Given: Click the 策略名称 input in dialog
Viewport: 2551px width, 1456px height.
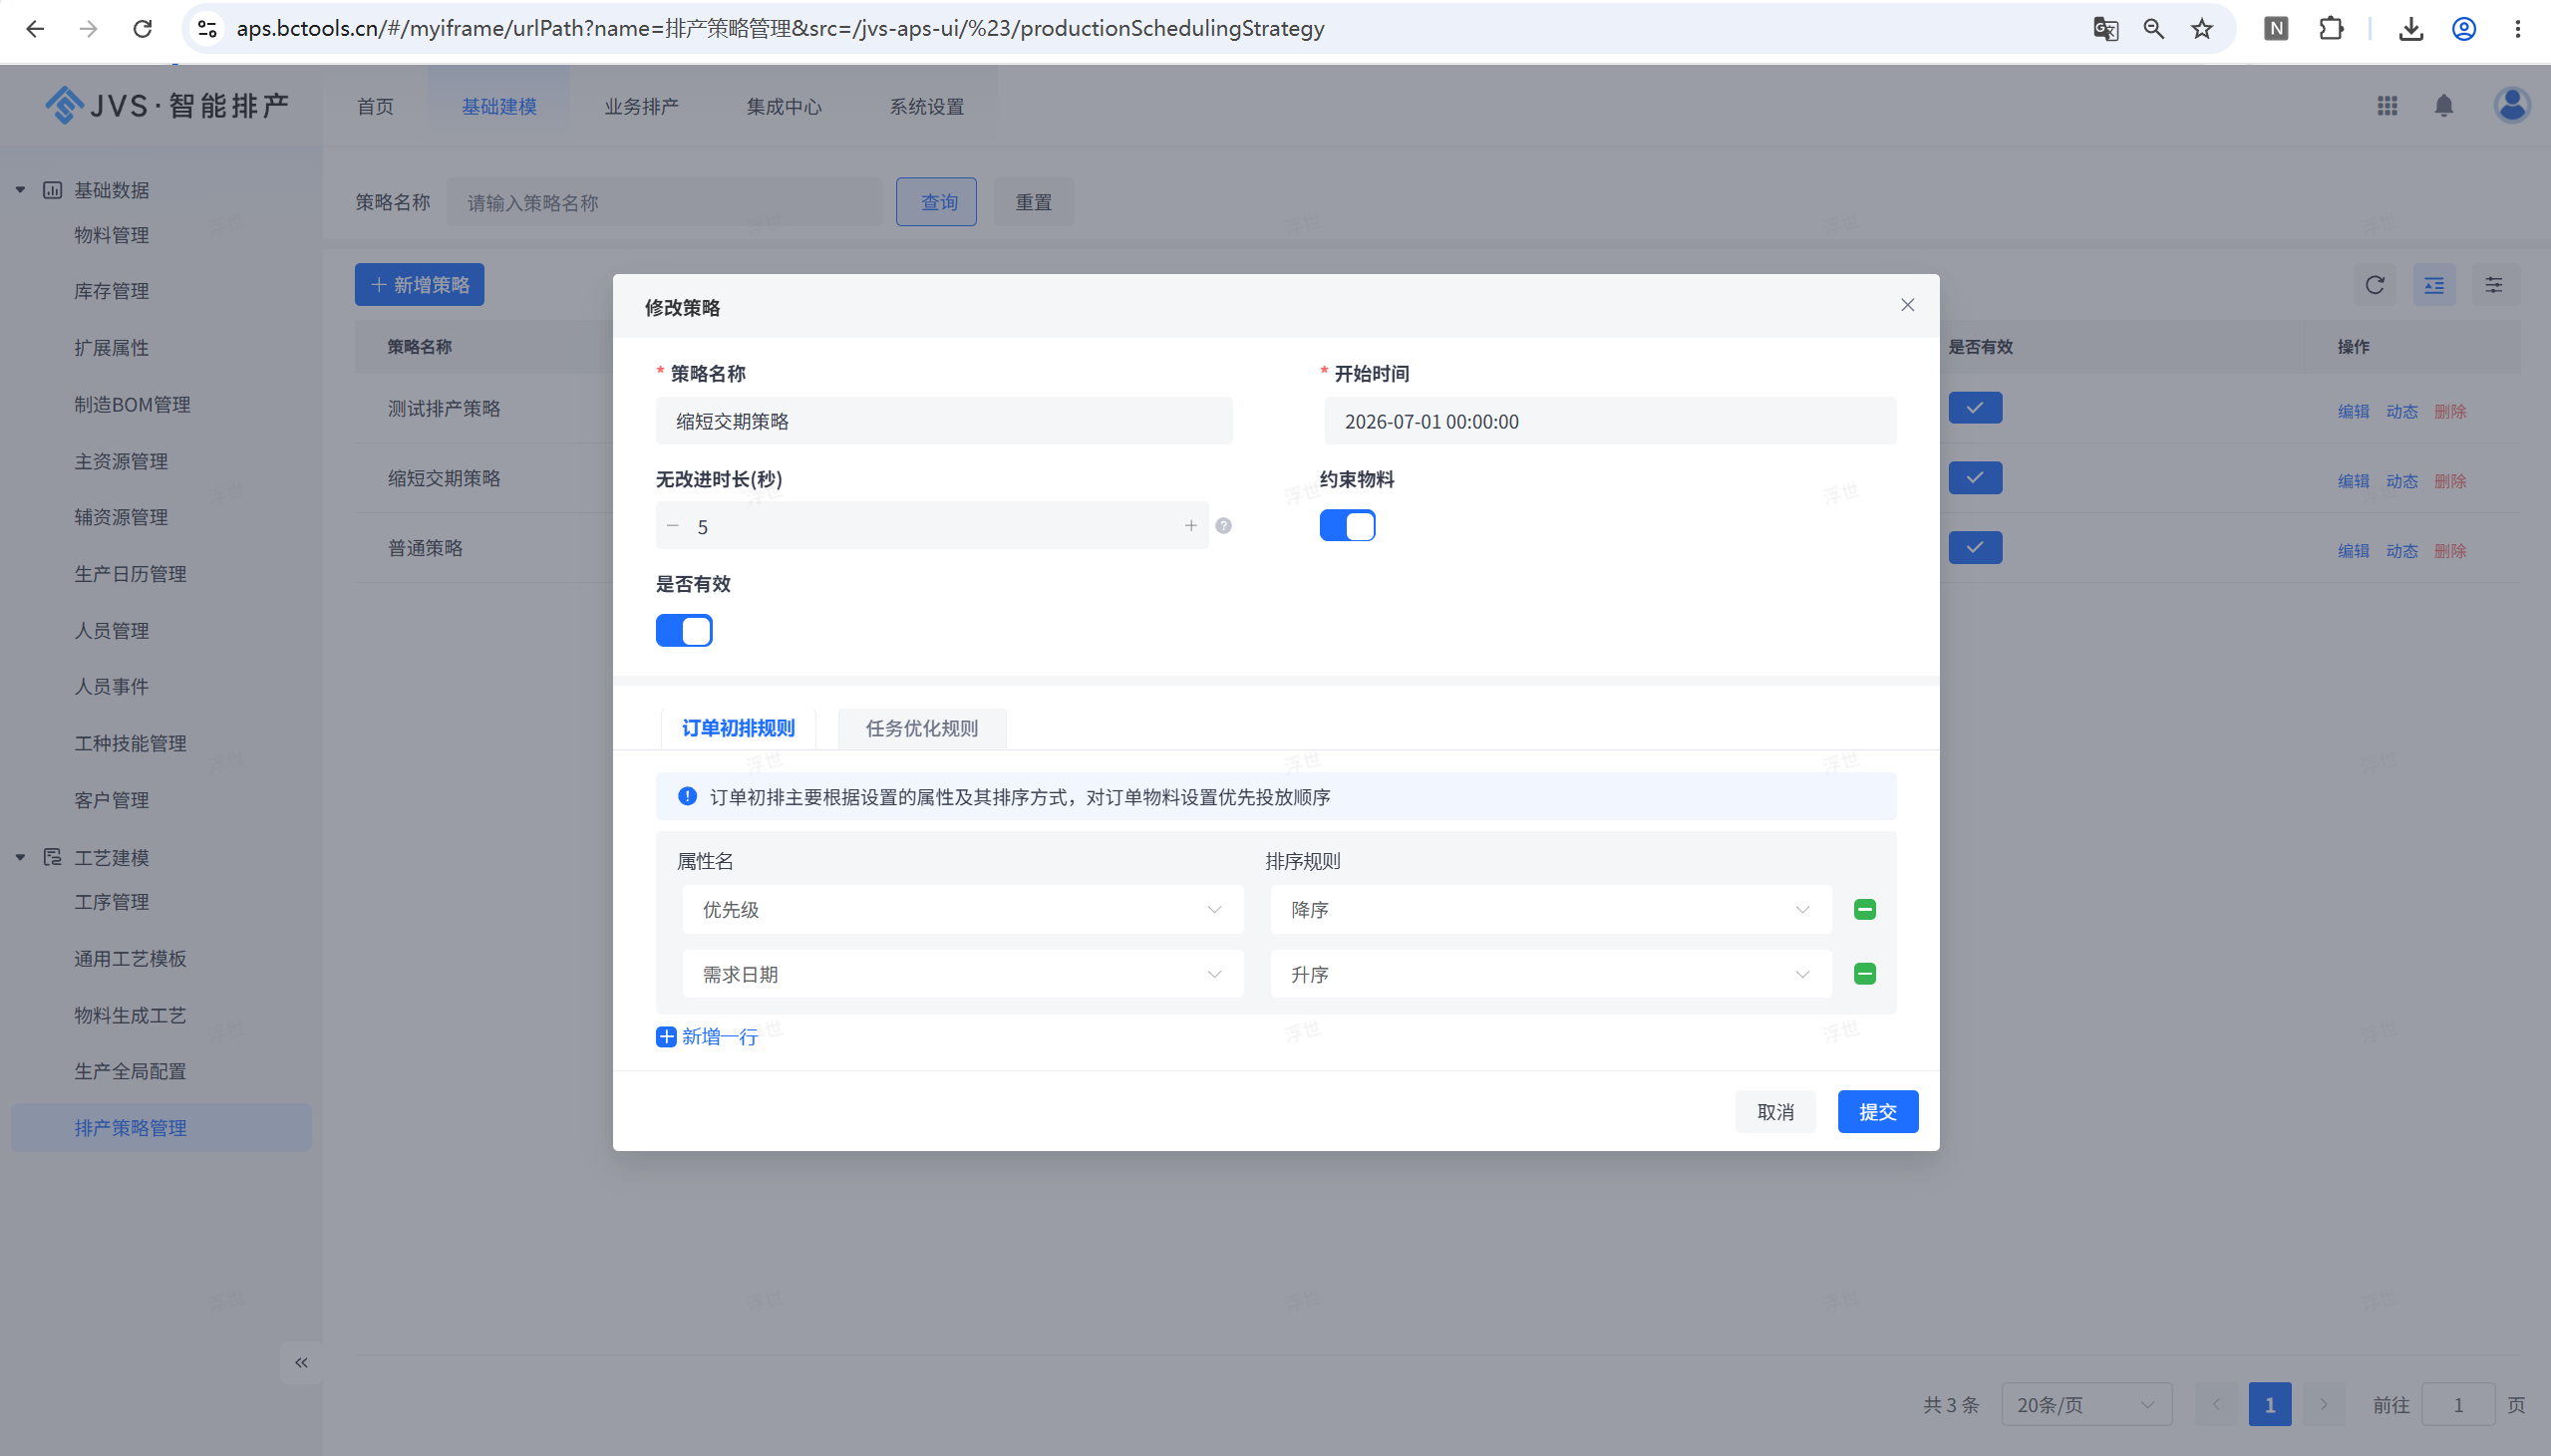Looking at the screenshot, I should point(944,421).
